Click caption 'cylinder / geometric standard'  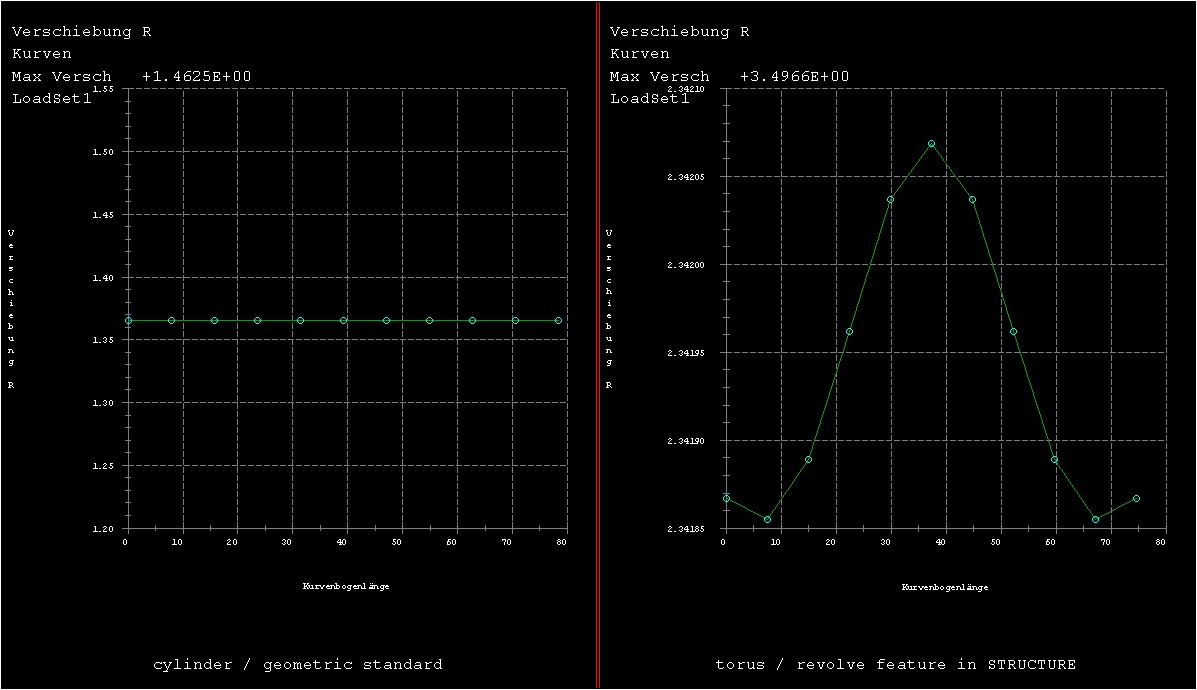tap(298, 665)
